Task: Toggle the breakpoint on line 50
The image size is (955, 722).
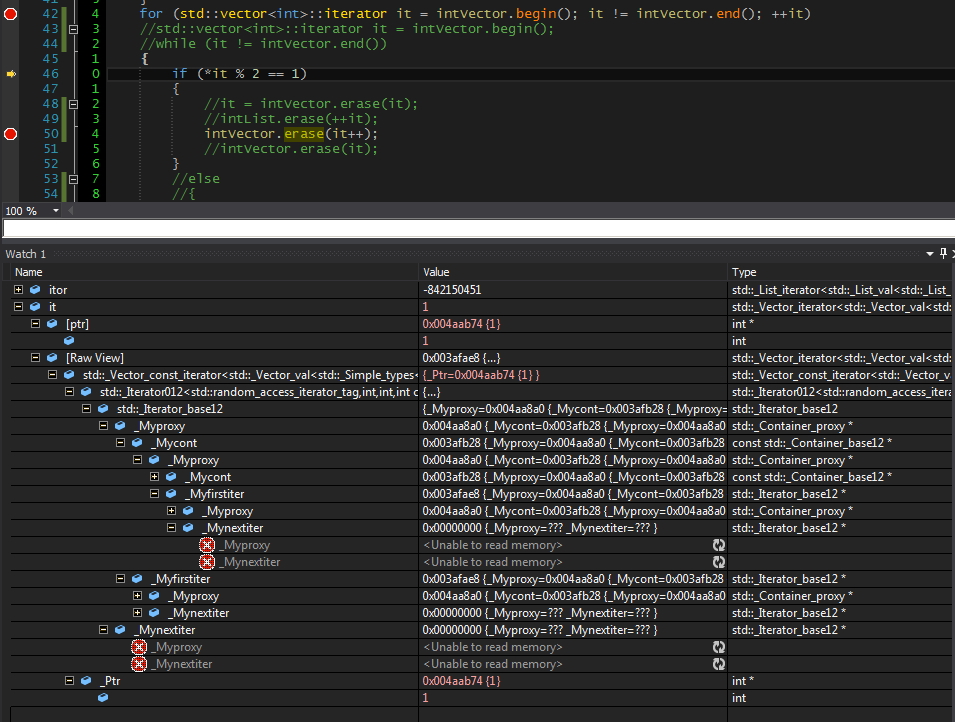Action: (x=10, y=133)
